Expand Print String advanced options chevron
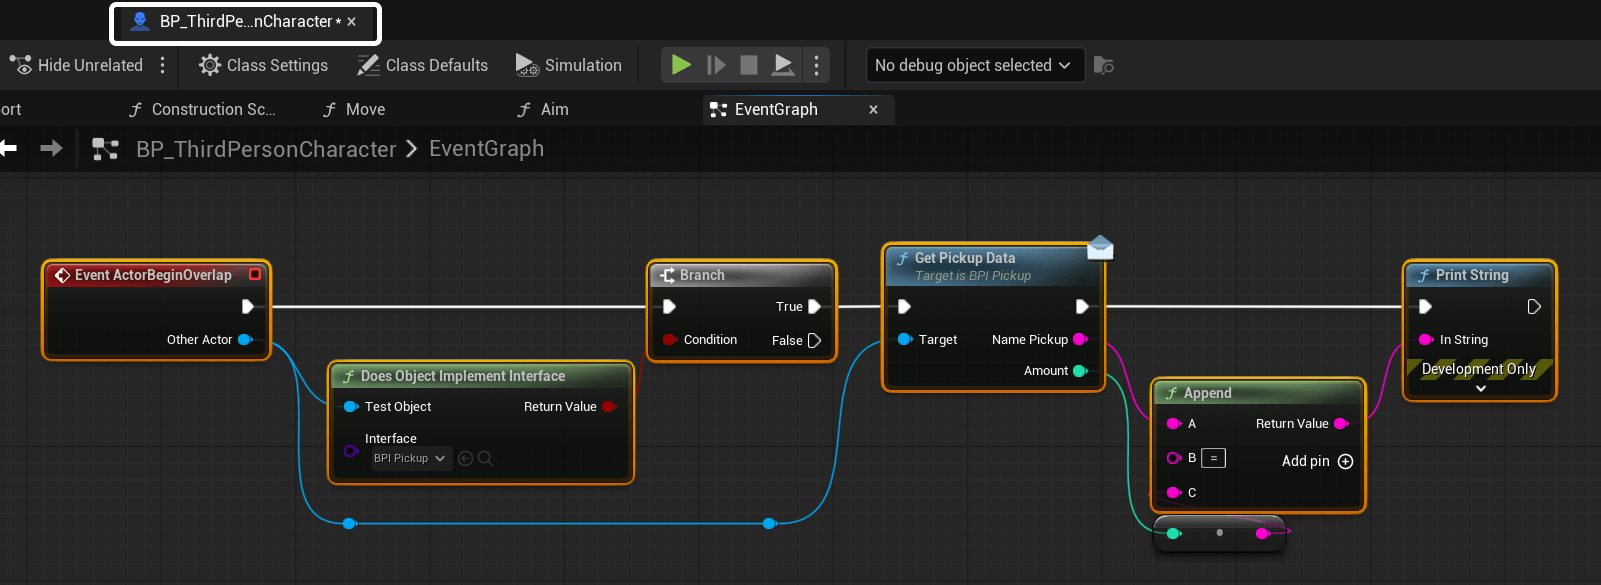The image size is (1601, 585). coord(1480,388)
